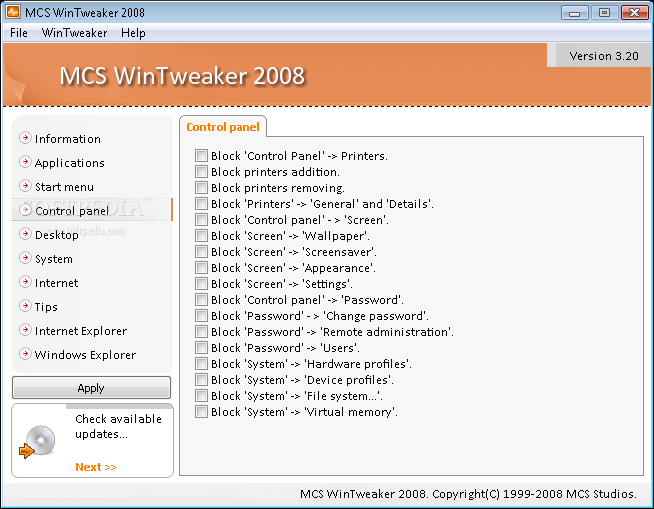Viewport: 654px width, 509px height.
Task: Click the CD update icon
Action: [37, 442]
